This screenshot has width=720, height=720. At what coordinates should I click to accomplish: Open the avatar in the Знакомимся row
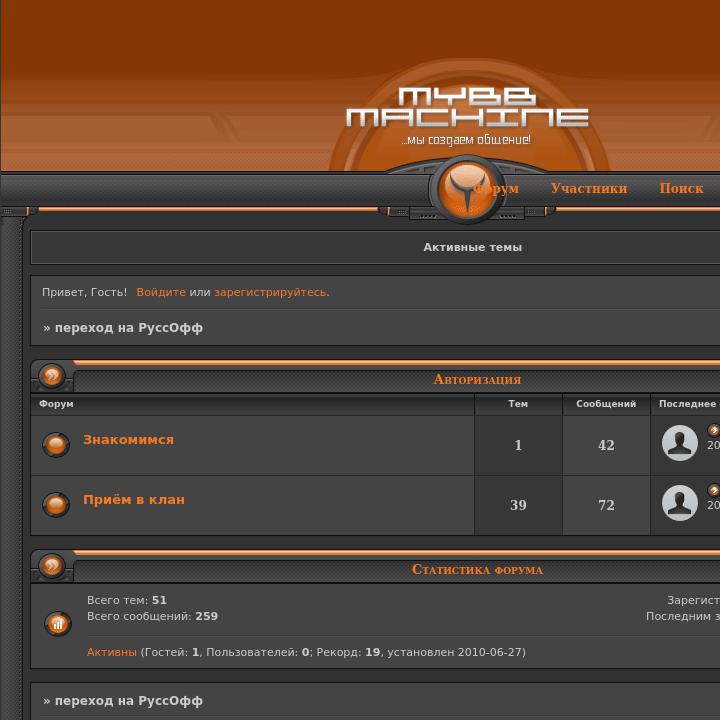click(x=680, y=443)
